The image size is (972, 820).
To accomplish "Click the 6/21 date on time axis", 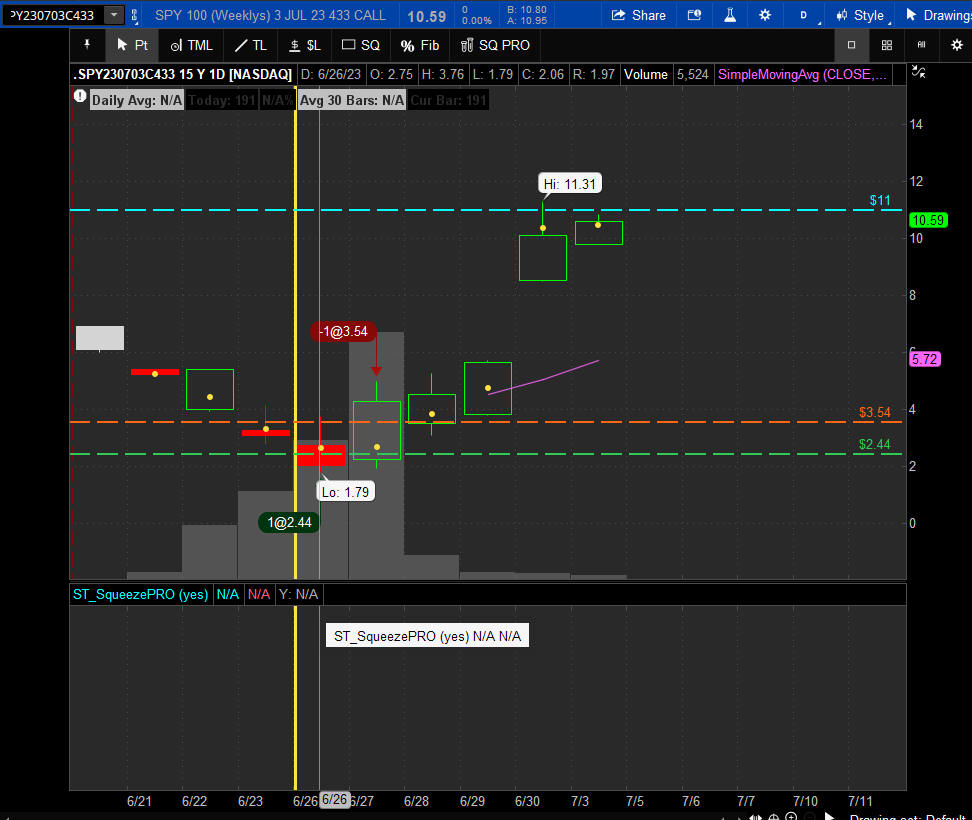I will (x=139, y=801).
